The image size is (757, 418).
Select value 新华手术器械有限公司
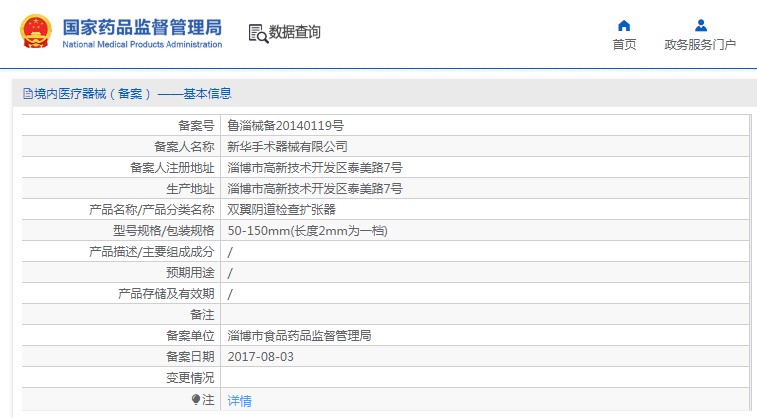coord(287,147)
